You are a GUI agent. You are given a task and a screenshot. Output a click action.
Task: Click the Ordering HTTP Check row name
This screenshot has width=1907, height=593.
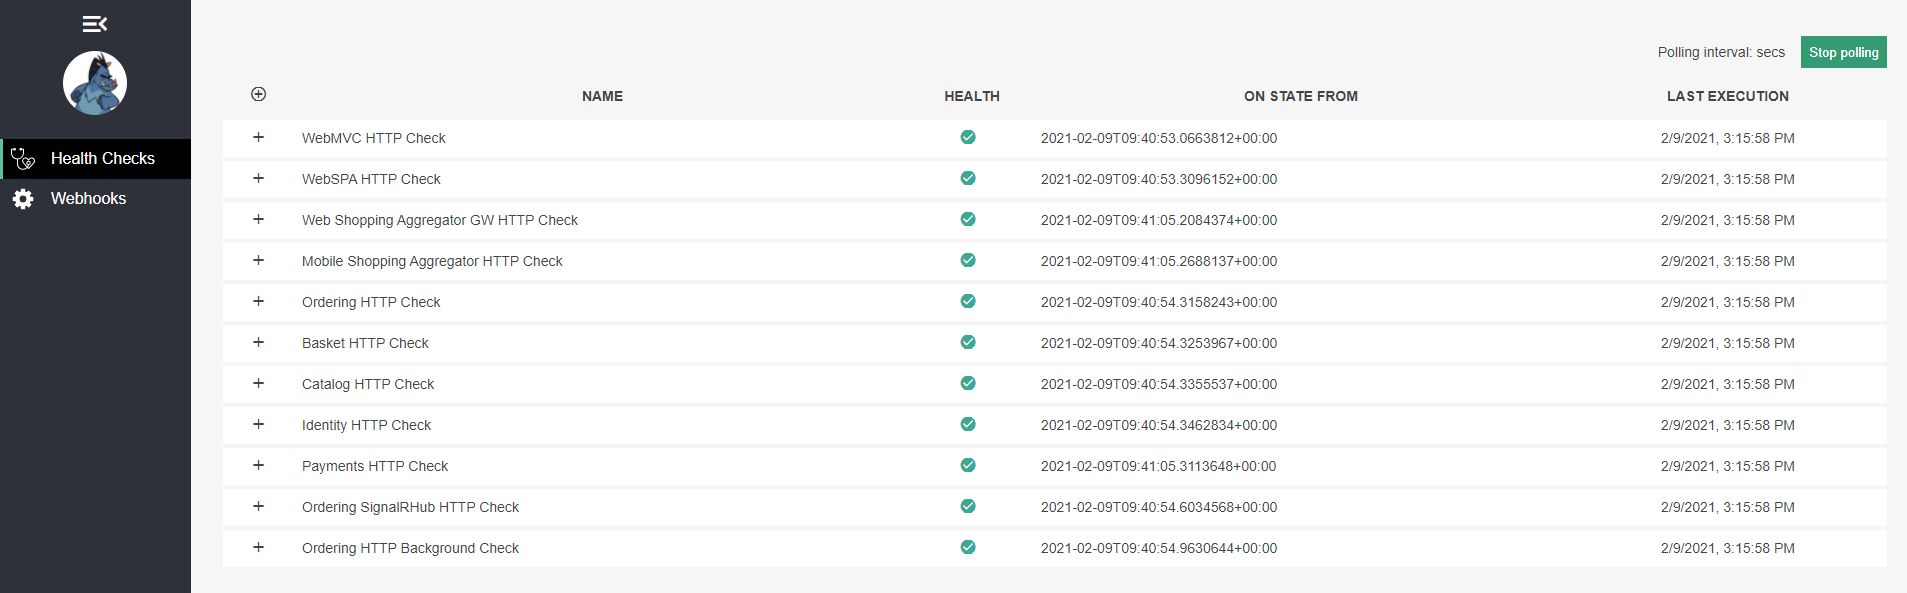371,302
